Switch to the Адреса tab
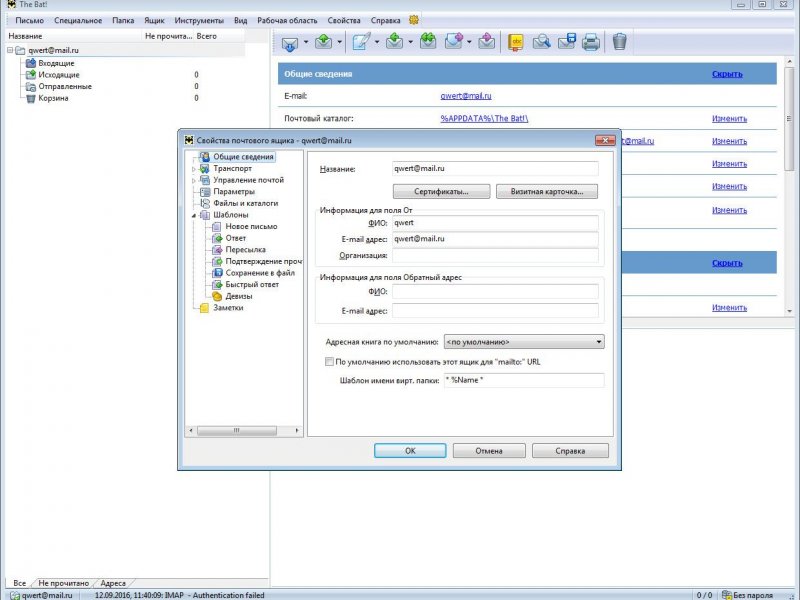 click(x=113, y=583)
